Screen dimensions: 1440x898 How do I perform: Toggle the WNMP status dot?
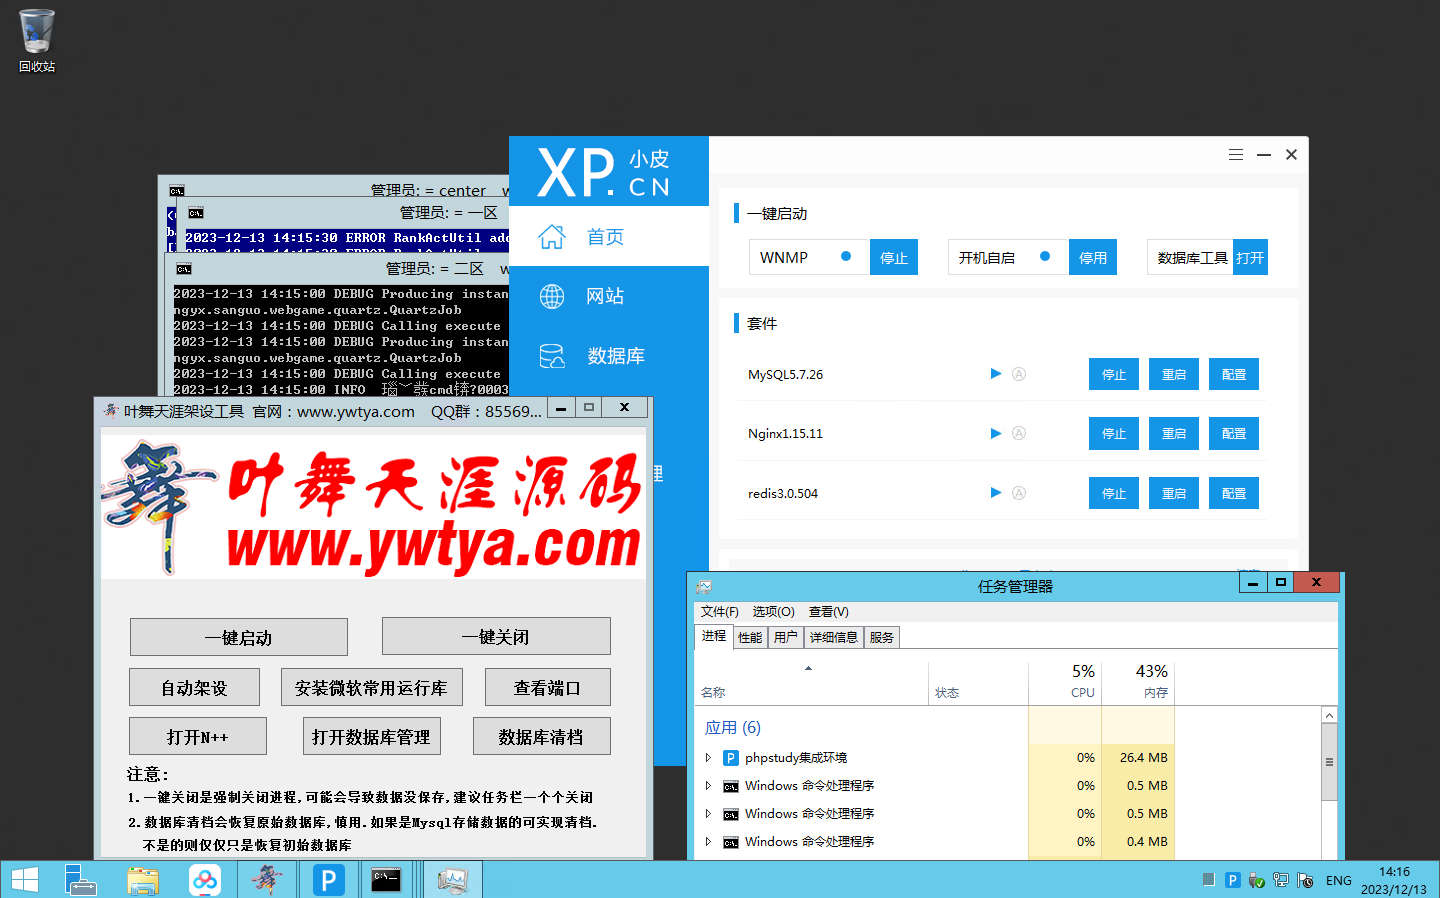846,256
